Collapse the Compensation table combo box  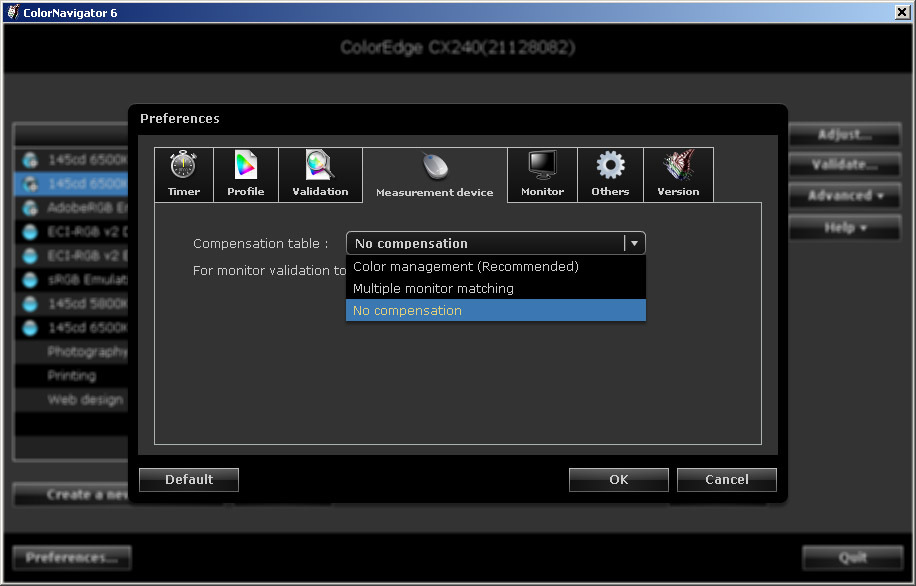pos(634,243)
